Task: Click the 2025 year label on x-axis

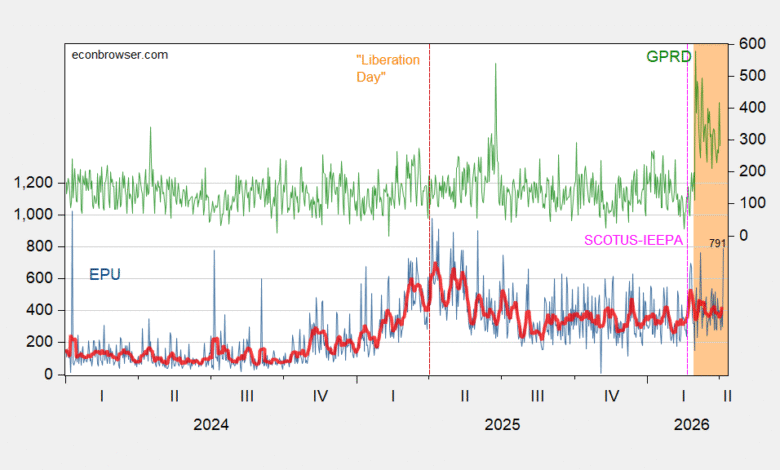Action: pos(502,424)
